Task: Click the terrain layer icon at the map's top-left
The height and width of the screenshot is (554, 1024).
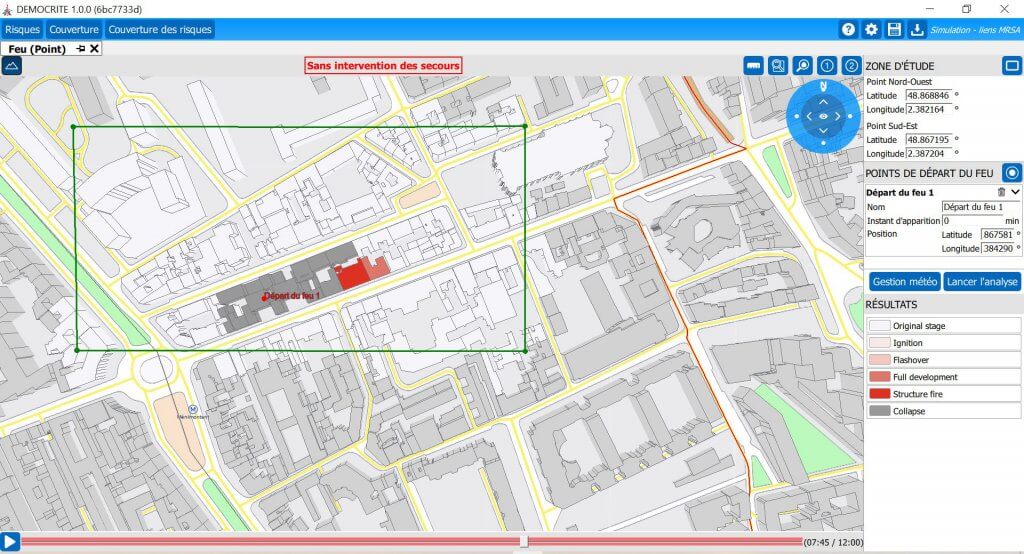Action: 12,65
